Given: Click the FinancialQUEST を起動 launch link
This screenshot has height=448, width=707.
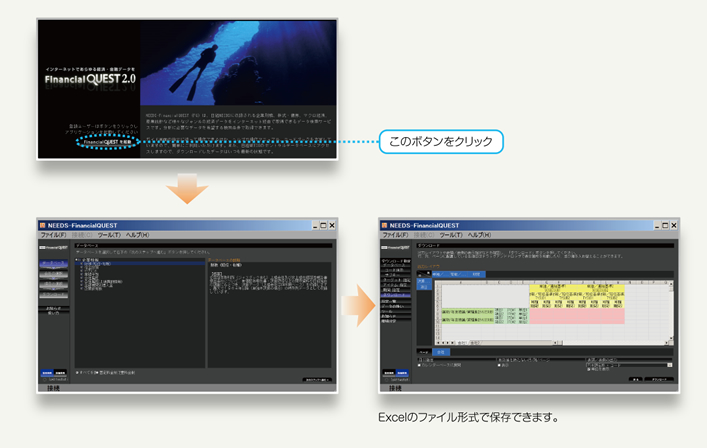Looking at the screenshot, I should [x=107, y=142].
